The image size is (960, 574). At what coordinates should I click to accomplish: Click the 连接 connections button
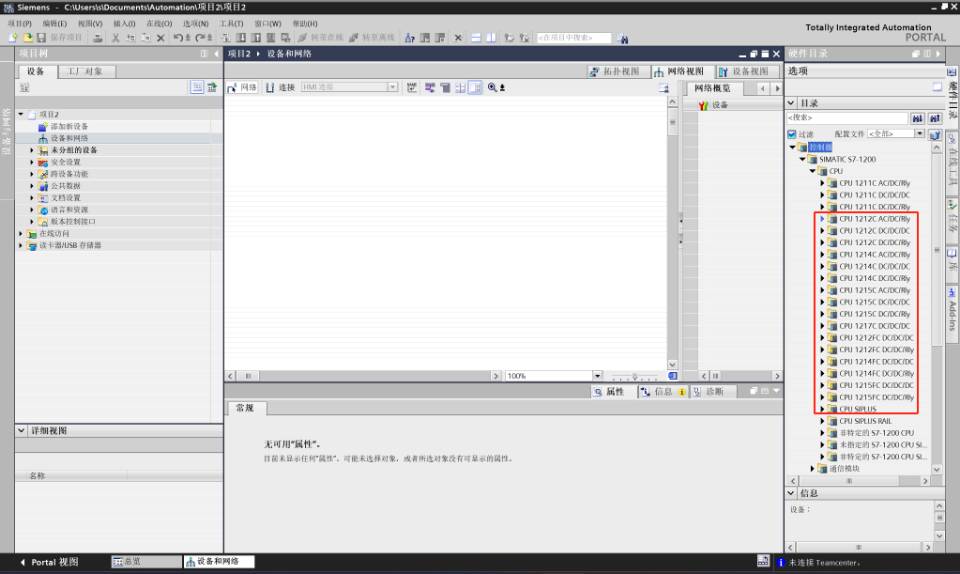pyautogui.click(x=280, y=88)
